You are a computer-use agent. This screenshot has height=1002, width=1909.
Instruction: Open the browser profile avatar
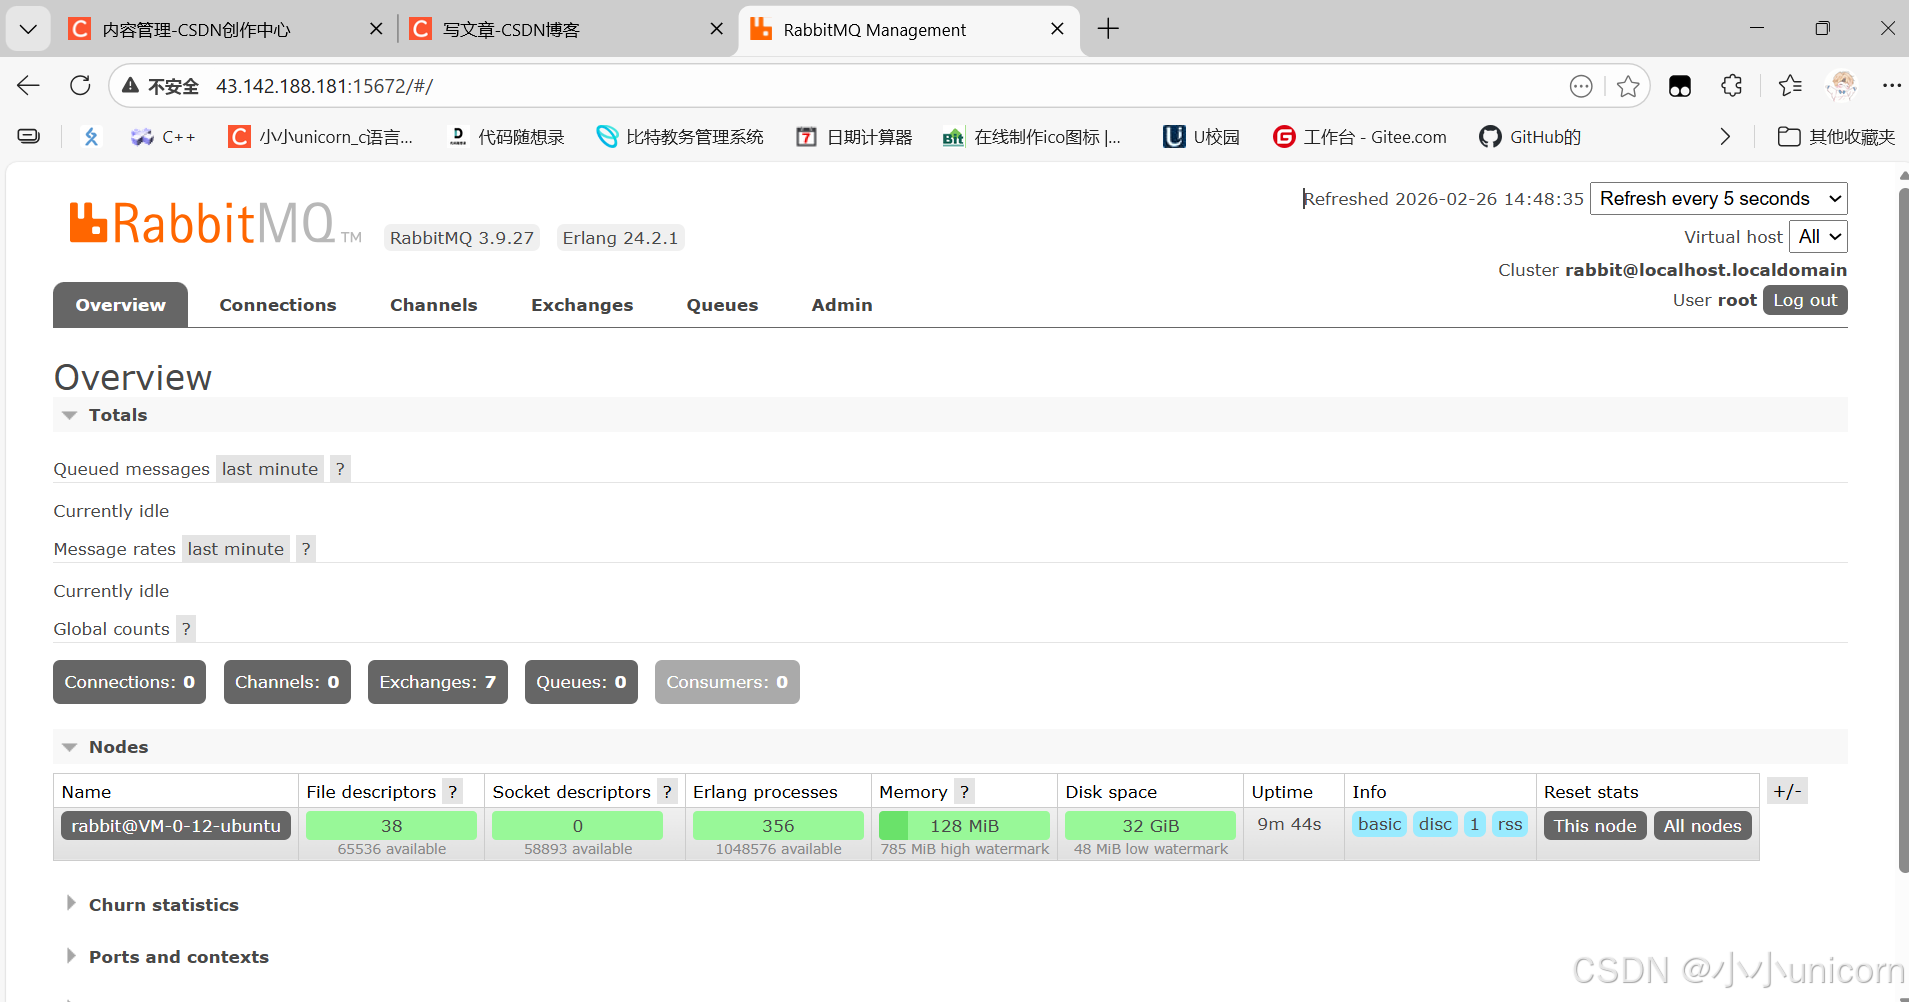(1841, 86)
